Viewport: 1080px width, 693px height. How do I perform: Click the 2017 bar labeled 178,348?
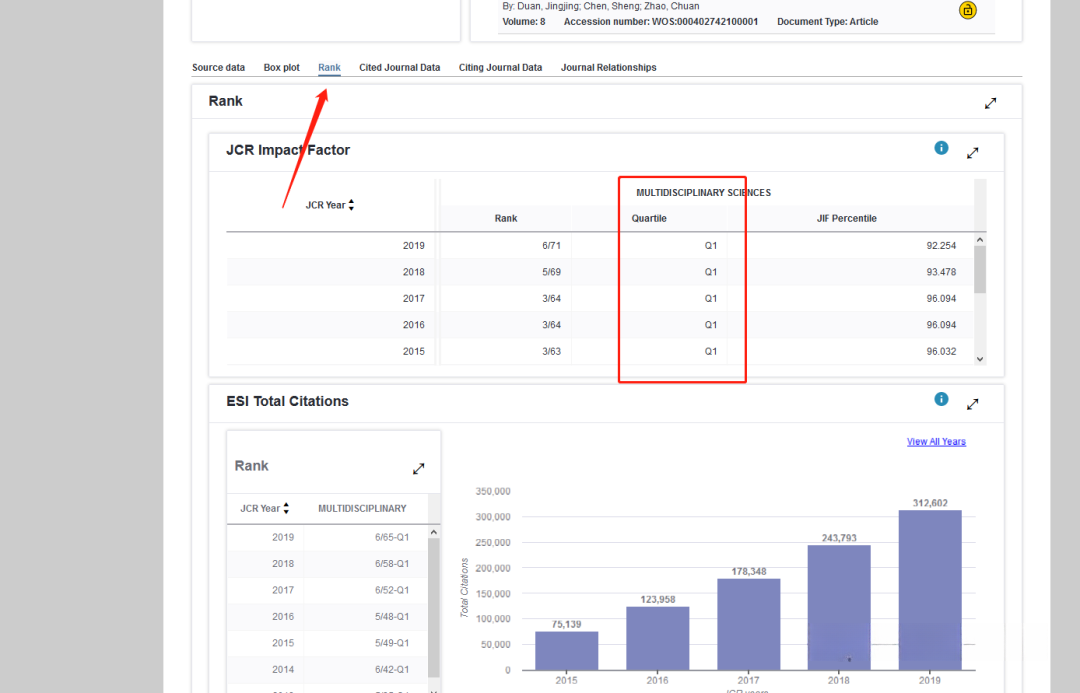tap(749, 624)
